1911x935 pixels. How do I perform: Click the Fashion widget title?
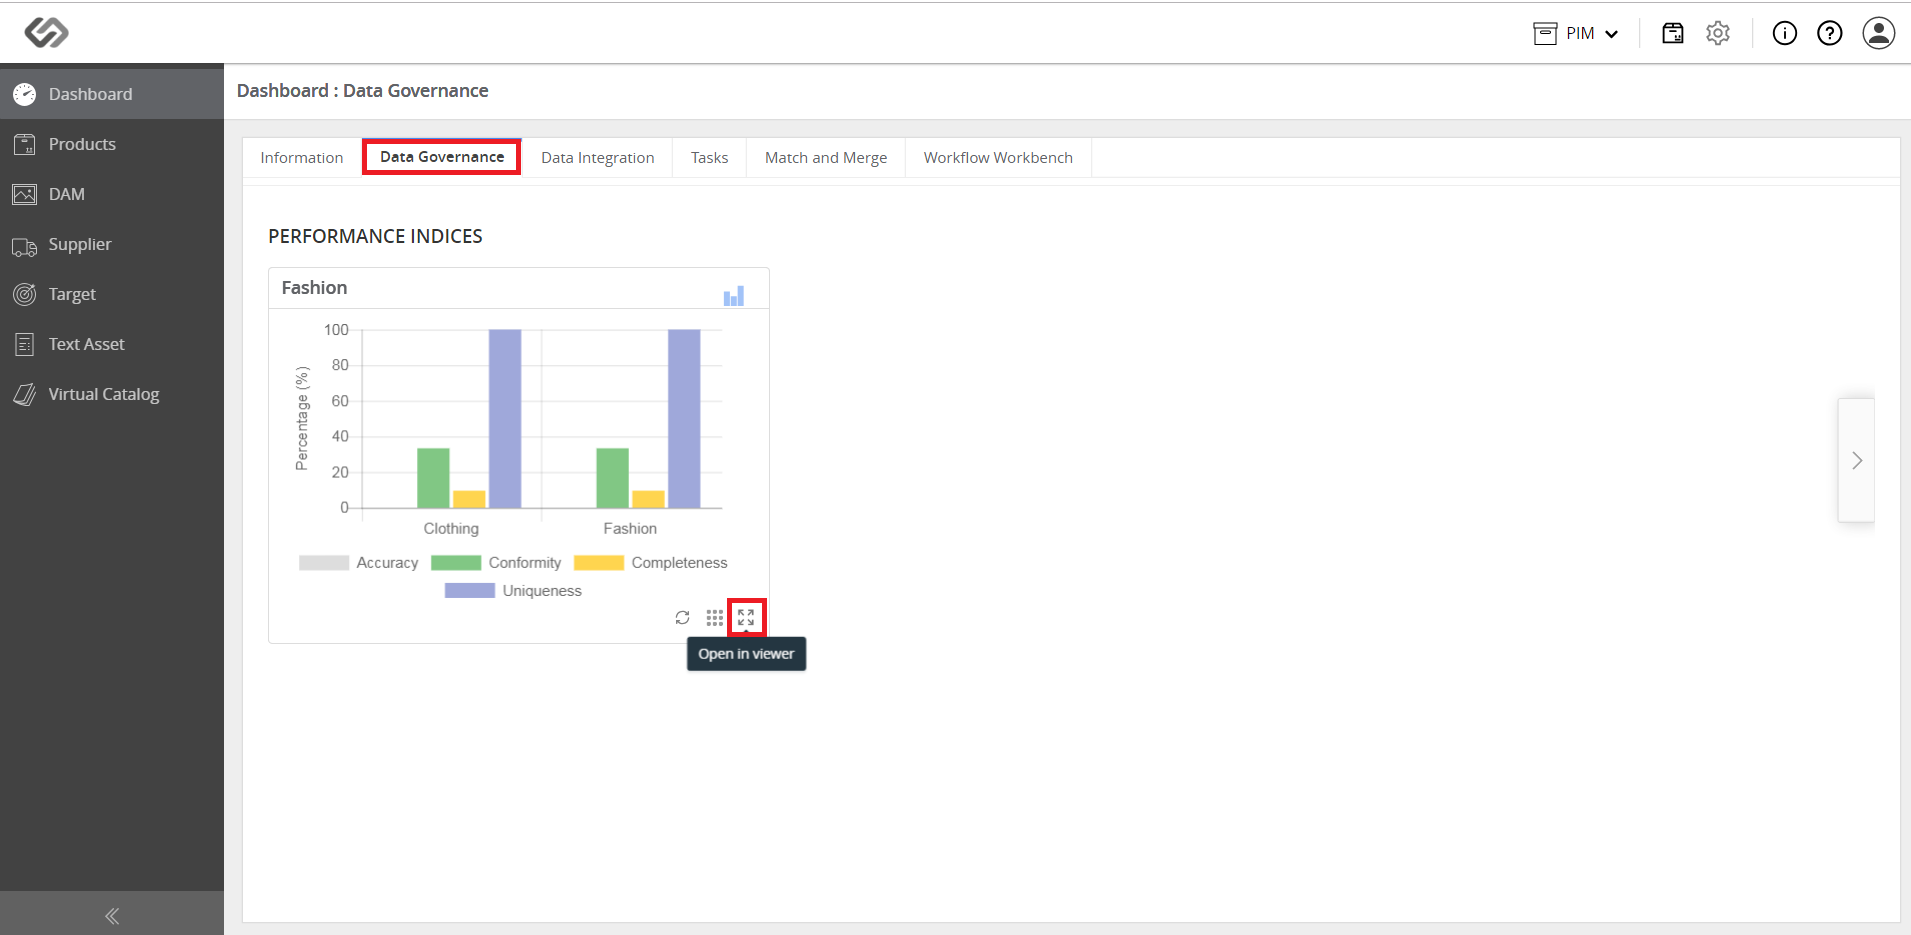click(x=314, y=288)
